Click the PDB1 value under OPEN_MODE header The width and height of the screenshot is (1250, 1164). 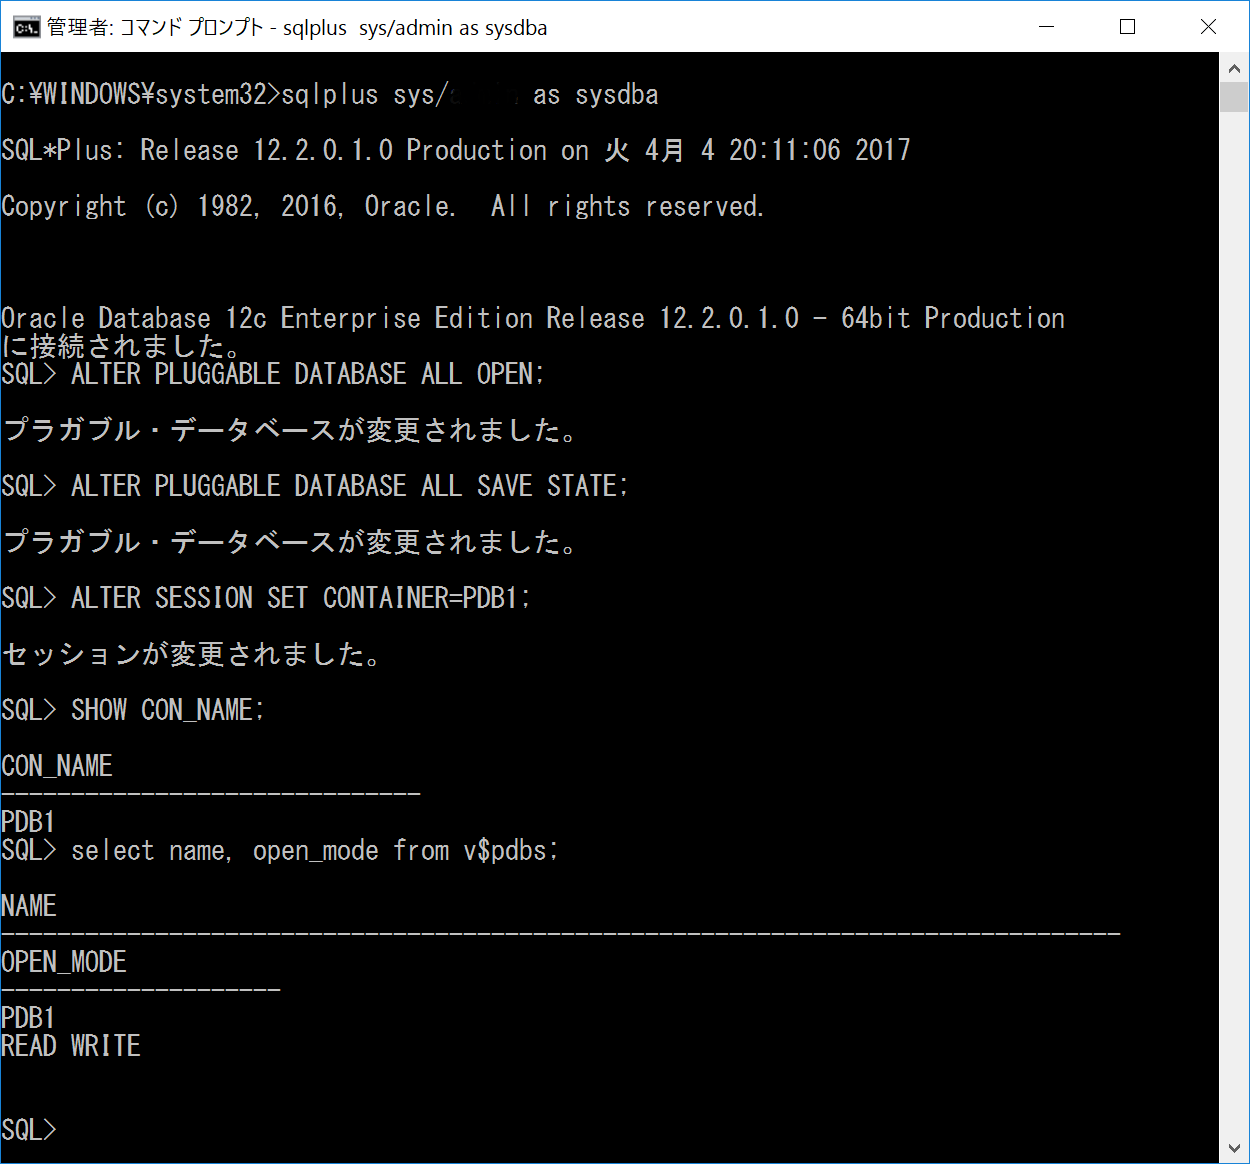28,1018
